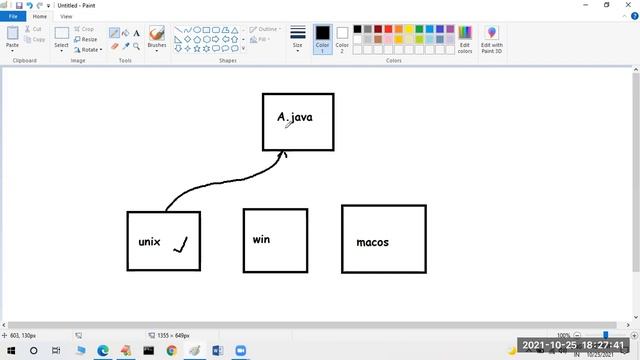Pick the purple color swatch
640x360 pixels.
(x=450, y=29)
